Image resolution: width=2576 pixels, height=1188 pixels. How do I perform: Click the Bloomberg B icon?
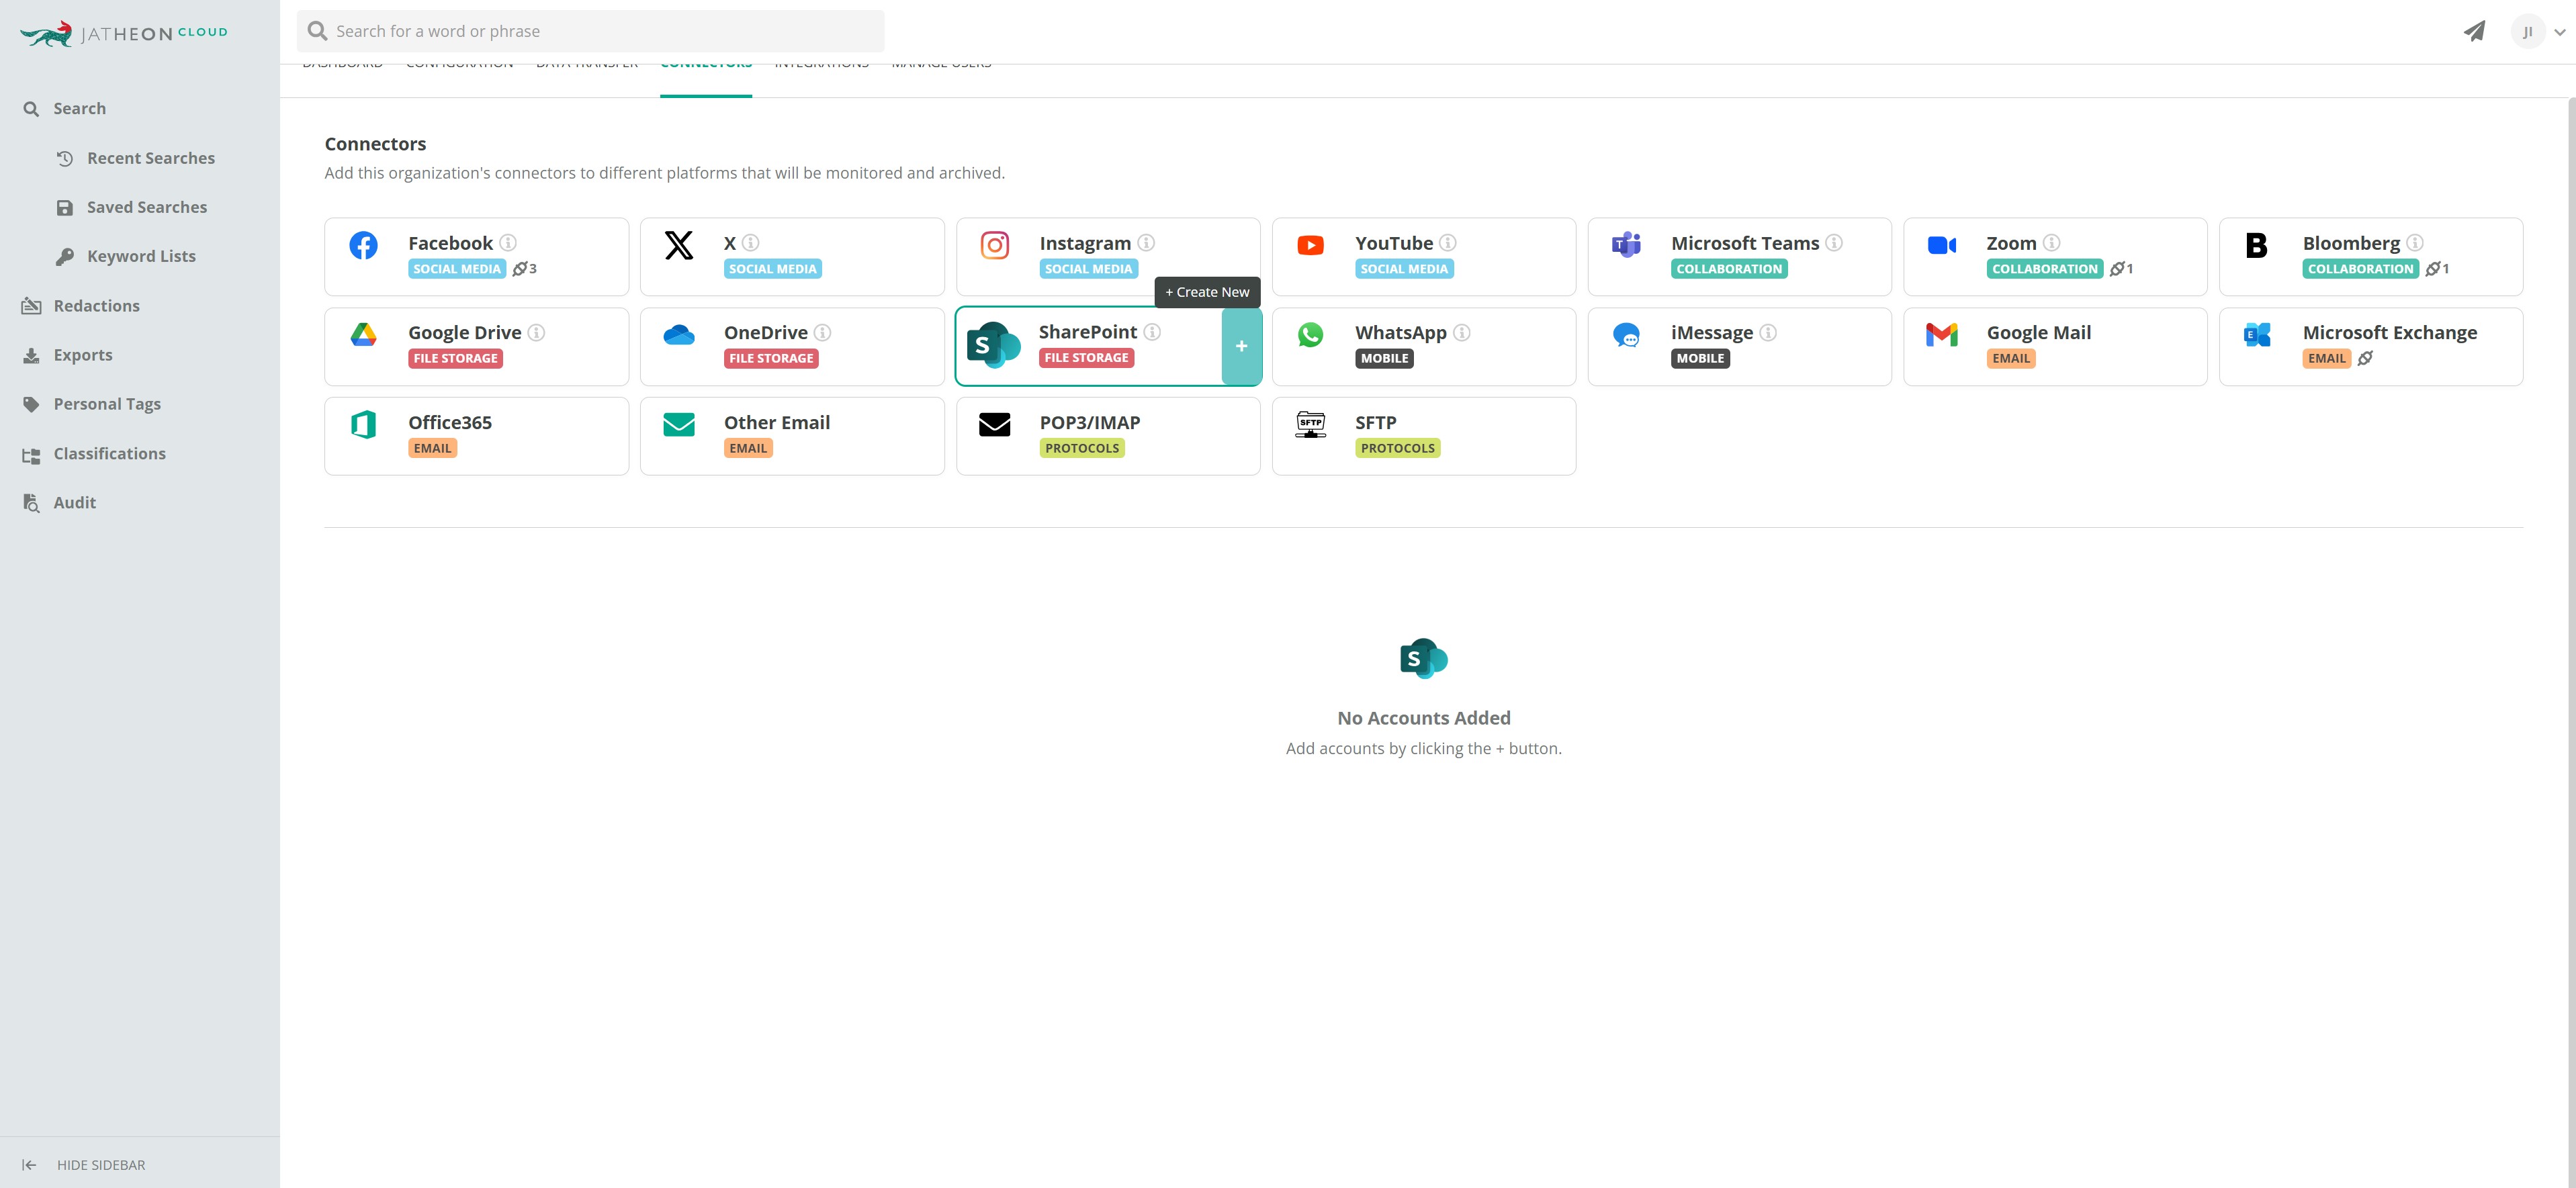2257,245
